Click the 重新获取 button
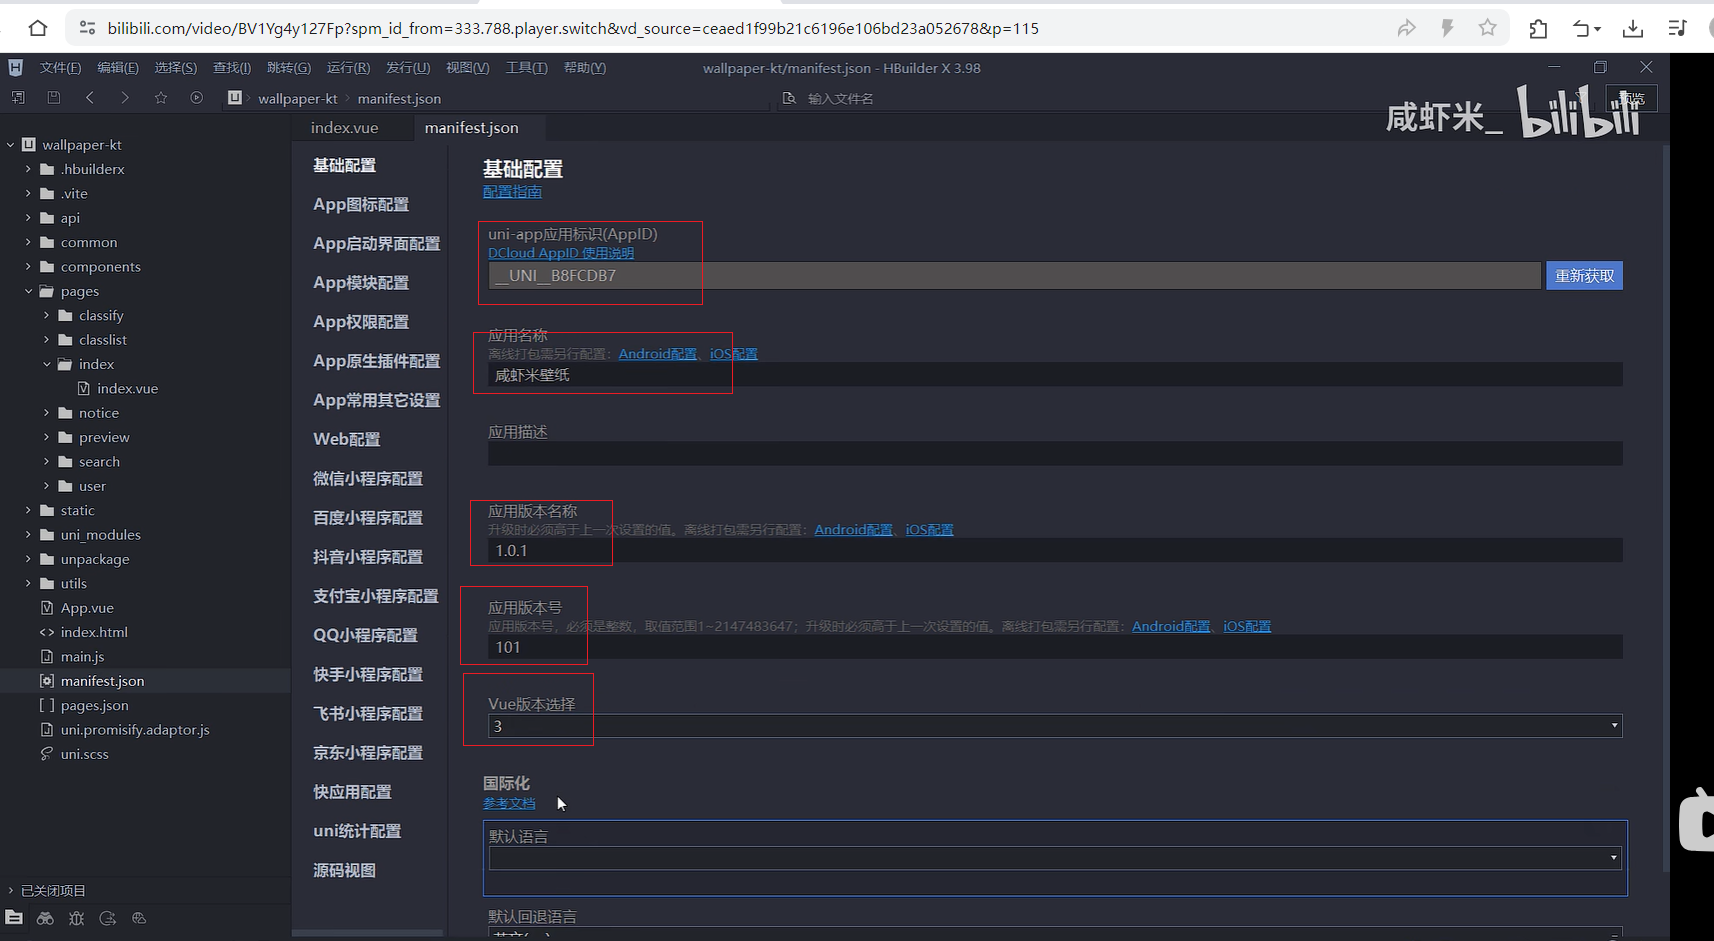Image resolution: width=1714 pixels, height=941 pixels. (1584, 276)
